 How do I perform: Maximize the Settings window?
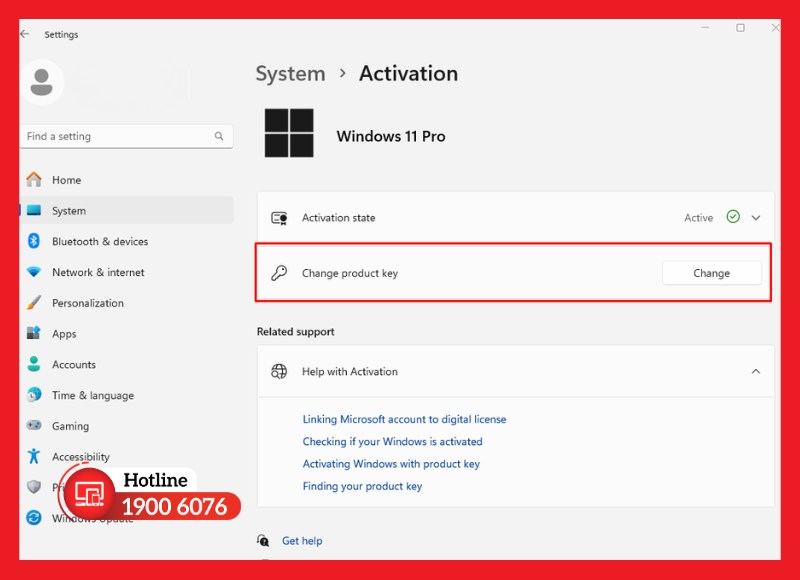[740, 28]
